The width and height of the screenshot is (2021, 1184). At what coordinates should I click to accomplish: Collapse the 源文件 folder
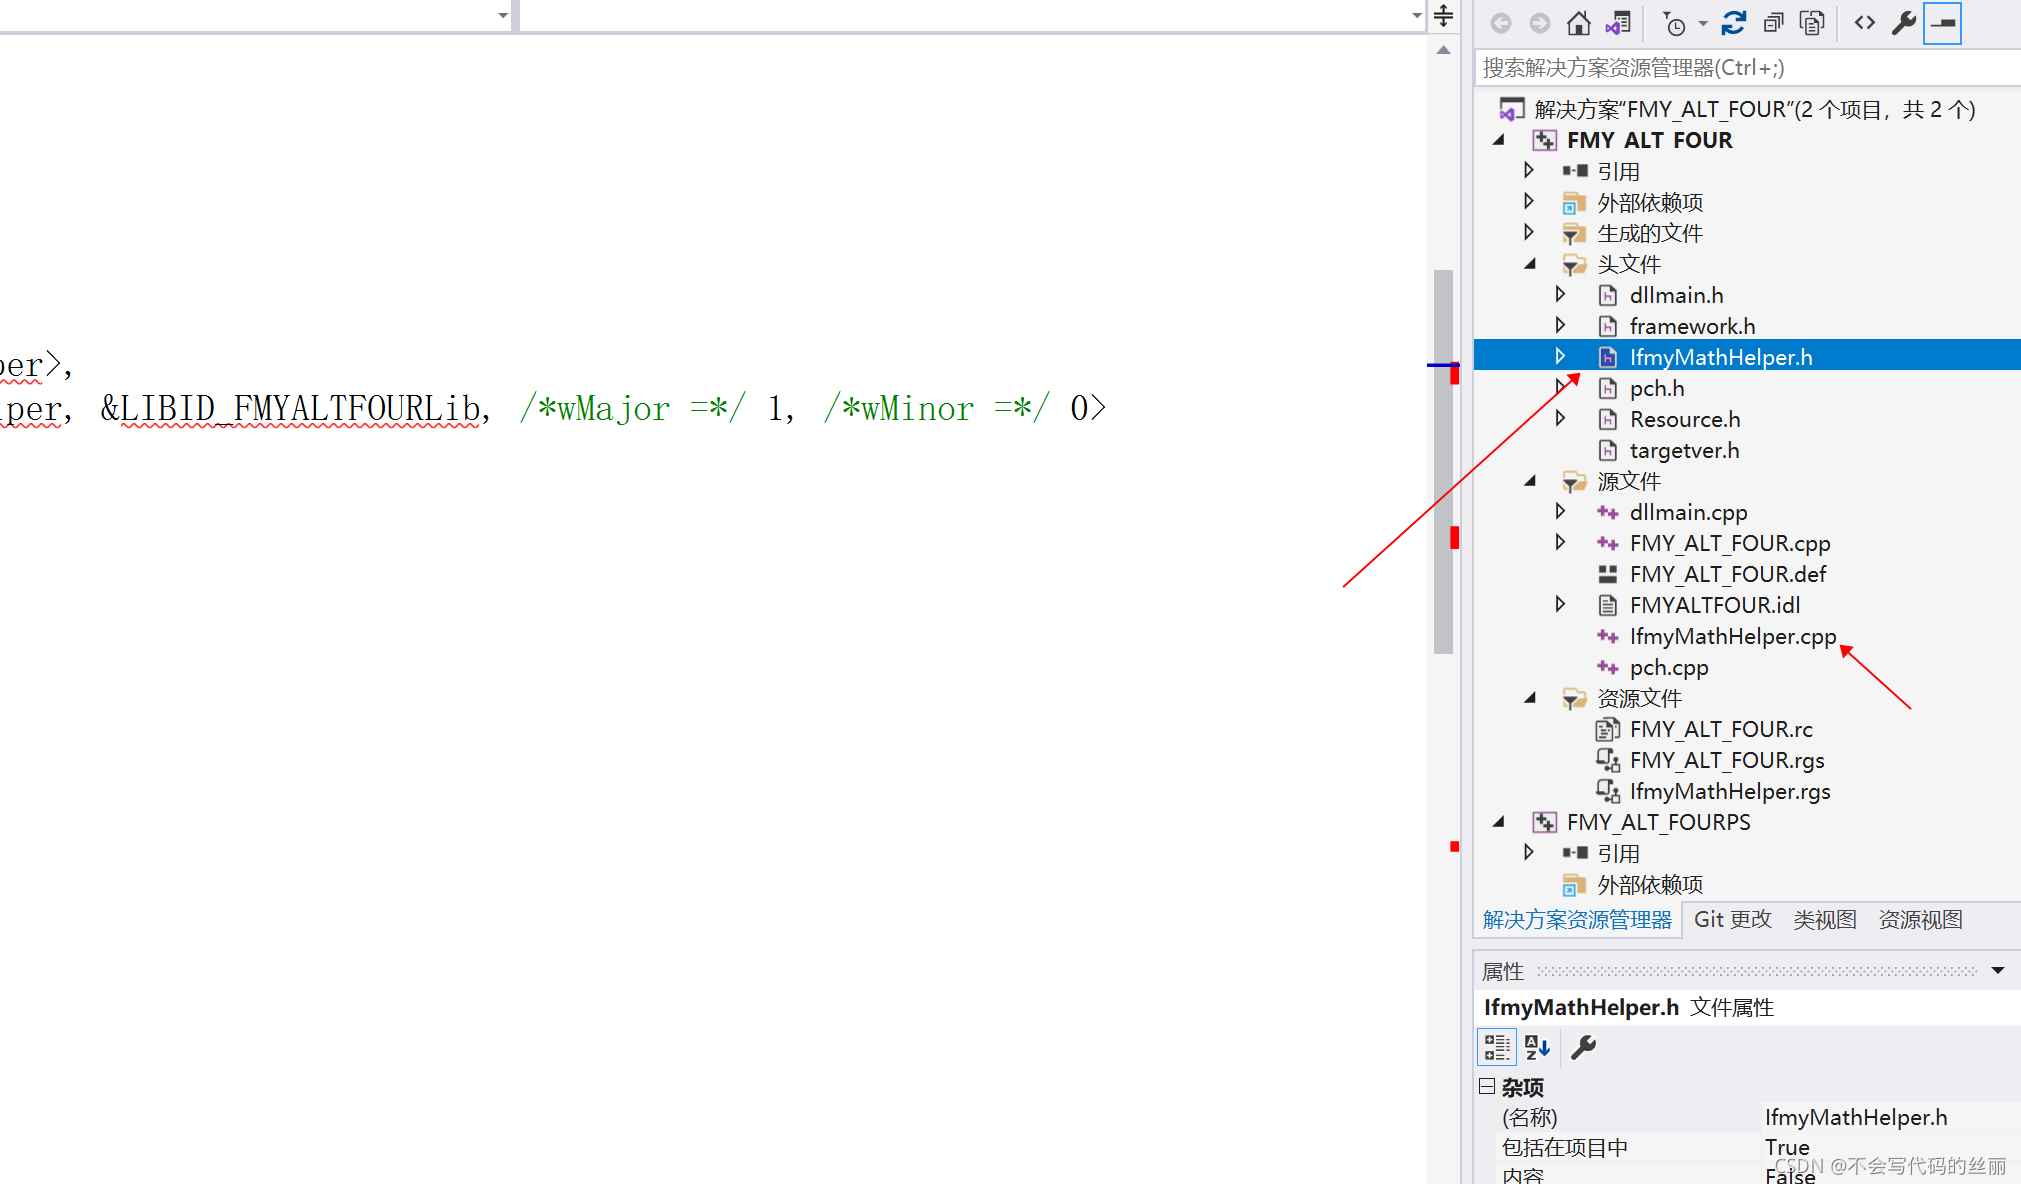(1530, 481)
